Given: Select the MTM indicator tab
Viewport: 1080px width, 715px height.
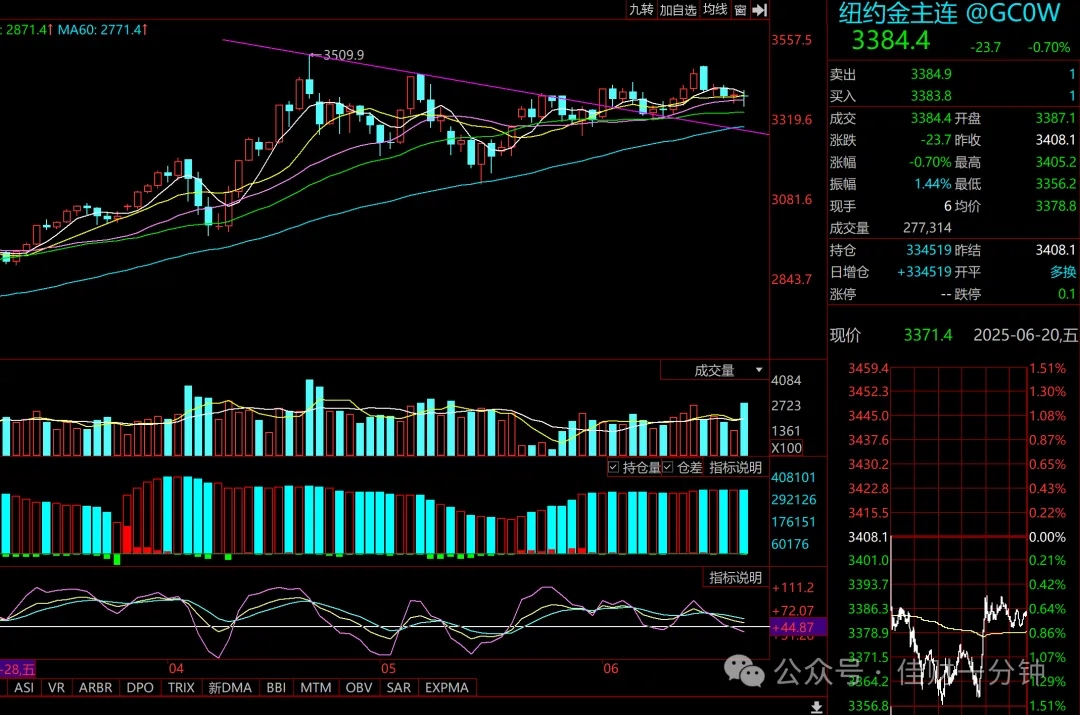Looking at the screenshot, I should pyautogui.click(x=315, y=687).
